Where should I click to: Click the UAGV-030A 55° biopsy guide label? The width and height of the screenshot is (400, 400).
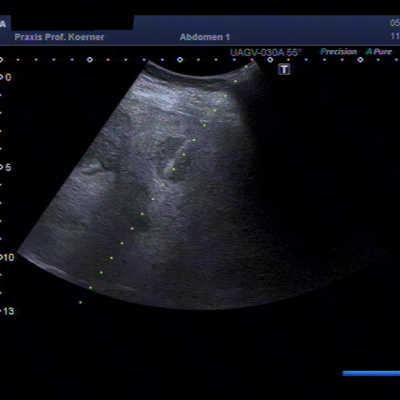pyautogui.click(x=266, y=53)
